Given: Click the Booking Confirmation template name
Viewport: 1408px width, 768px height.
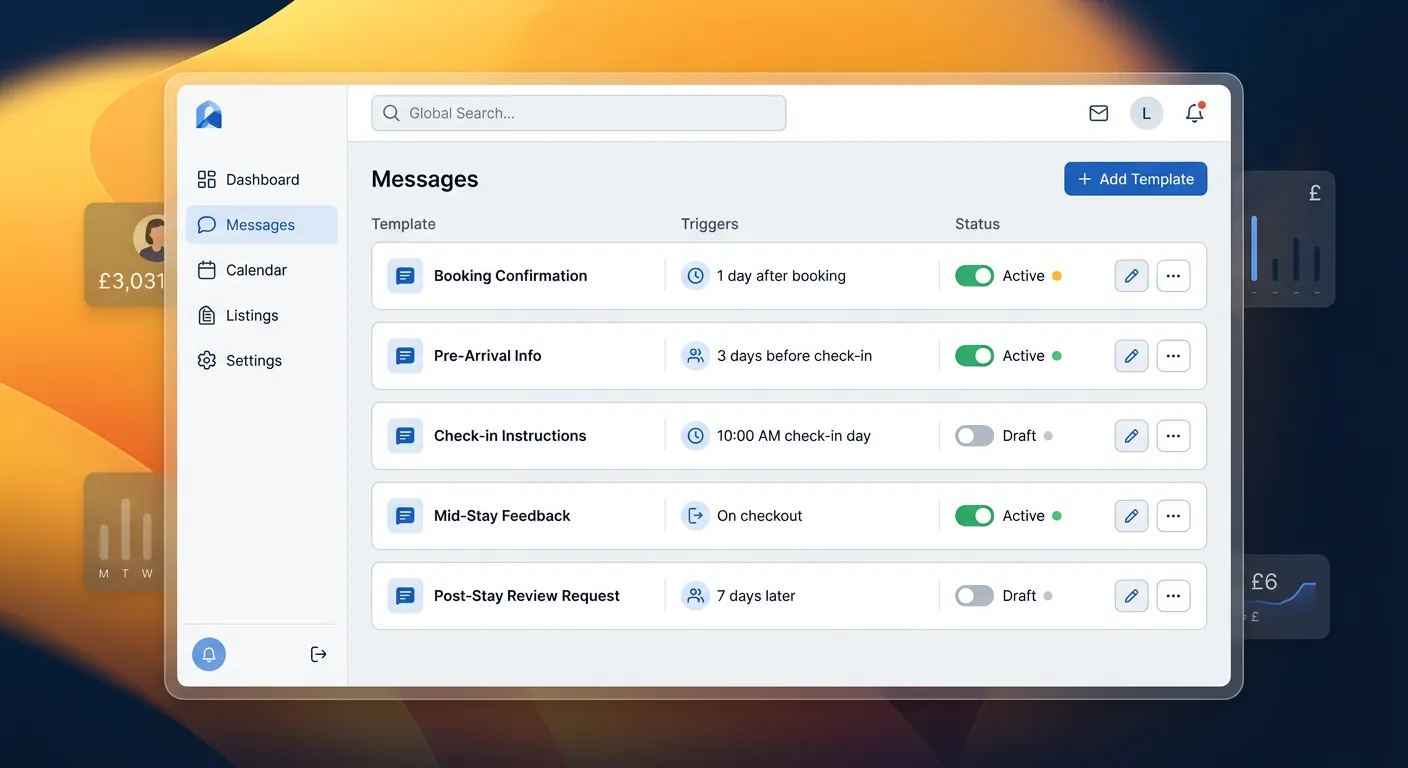Looking at the screenshot, I should coord(511,276).
